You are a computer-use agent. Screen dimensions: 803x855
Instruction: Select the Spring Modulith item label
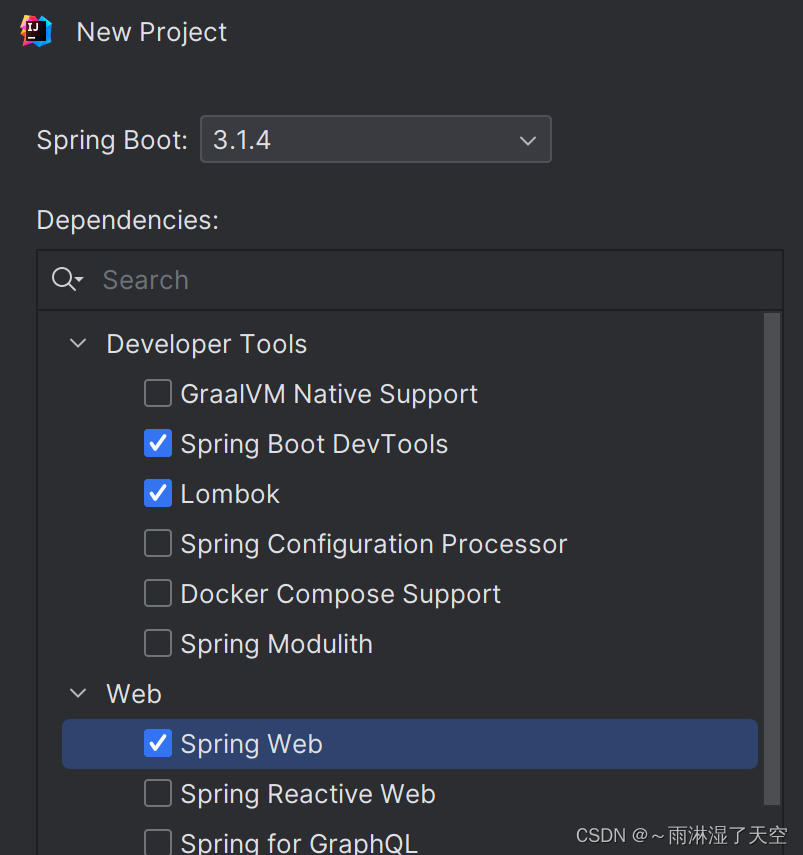pos(276,644)
